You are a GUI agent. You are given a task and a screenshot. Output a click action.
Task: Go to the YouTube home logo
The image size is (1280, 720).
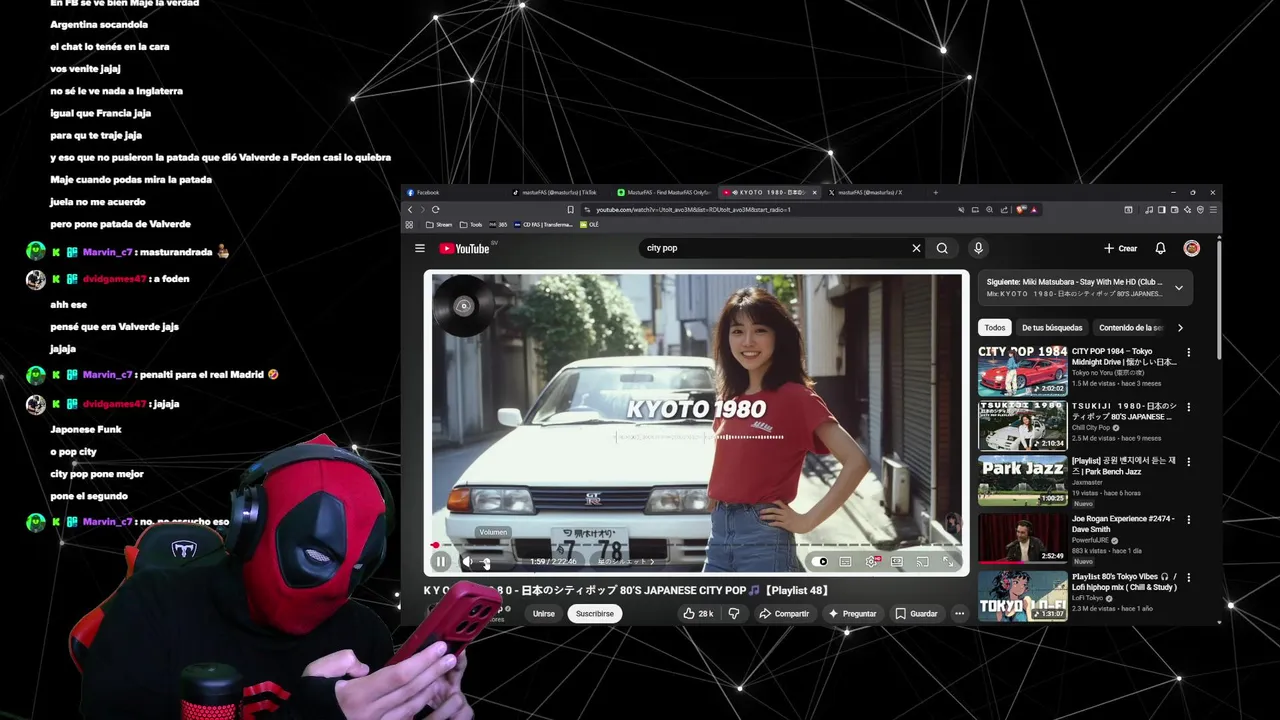point(464,248)
